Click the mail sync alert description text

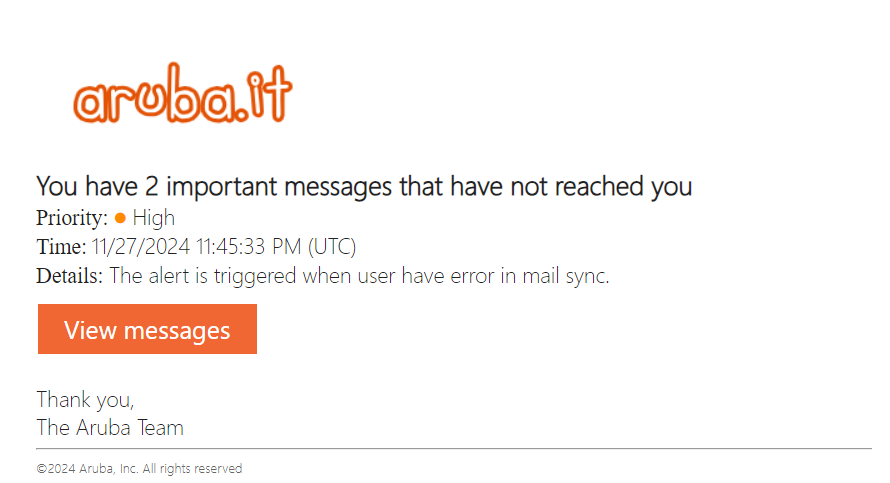[359, 276]
